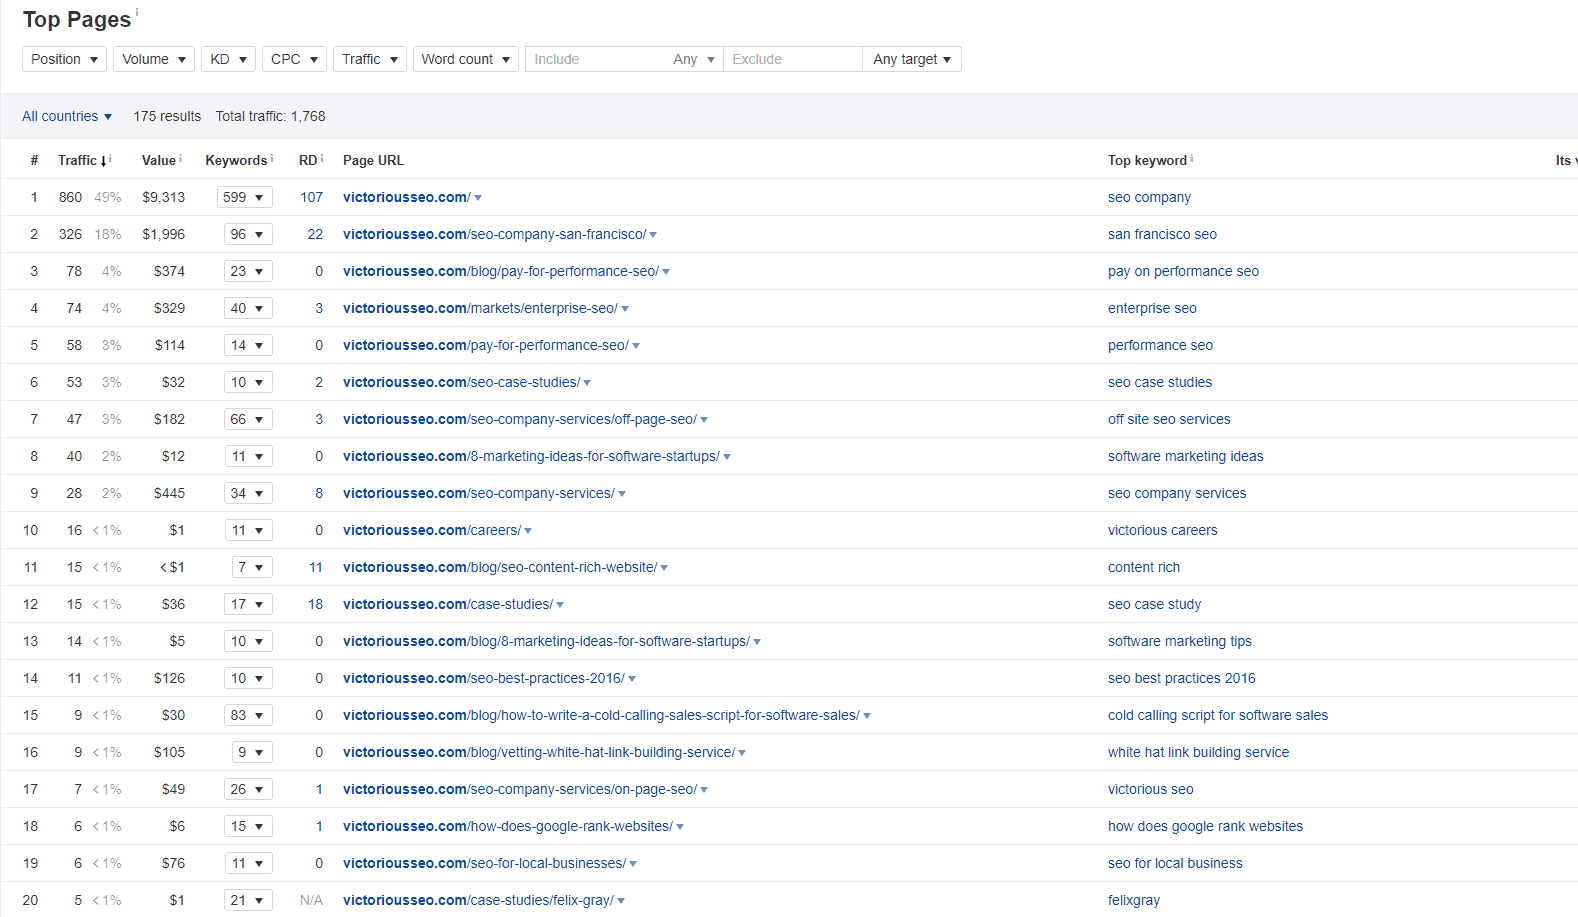Sort by RD column header
1578x917 pixels.
point(308,160)
